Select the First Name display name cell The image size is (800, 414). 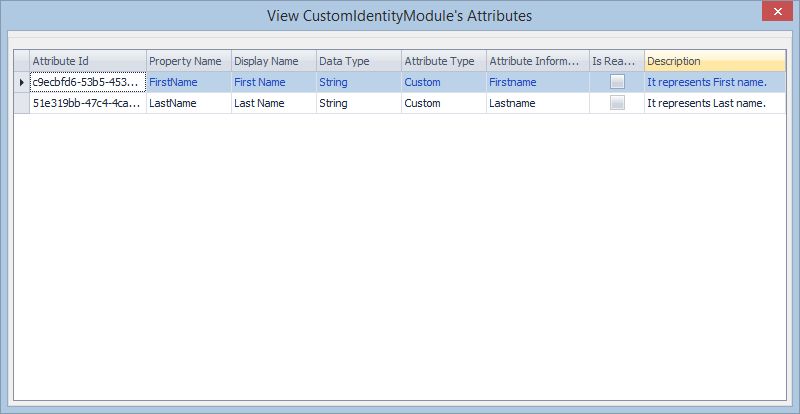274,82
